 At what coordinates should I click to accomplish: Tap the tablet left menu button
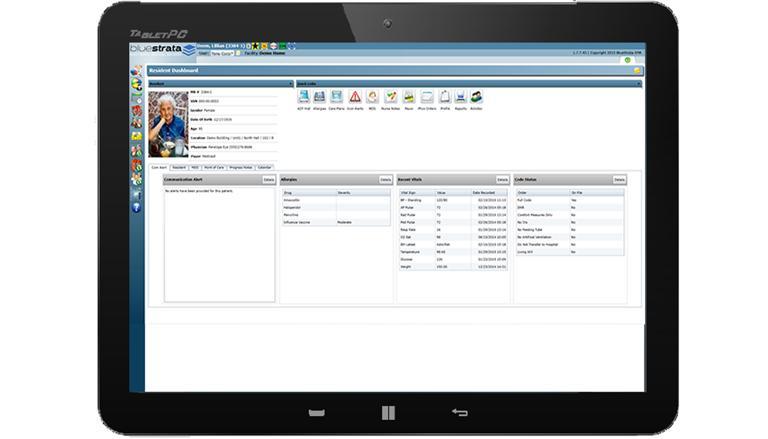[x=316, y=413]
